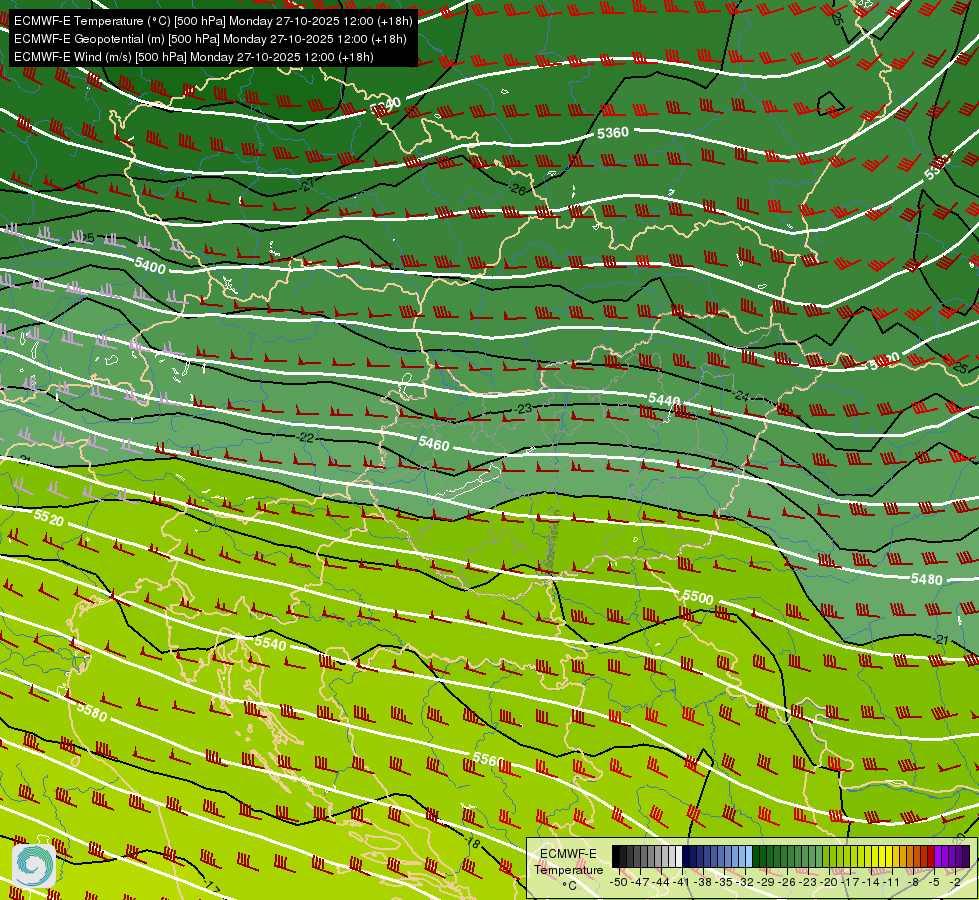Click the -23 isotherm label on the map
This screenshot has width=979, height=900.
point(524,408)
